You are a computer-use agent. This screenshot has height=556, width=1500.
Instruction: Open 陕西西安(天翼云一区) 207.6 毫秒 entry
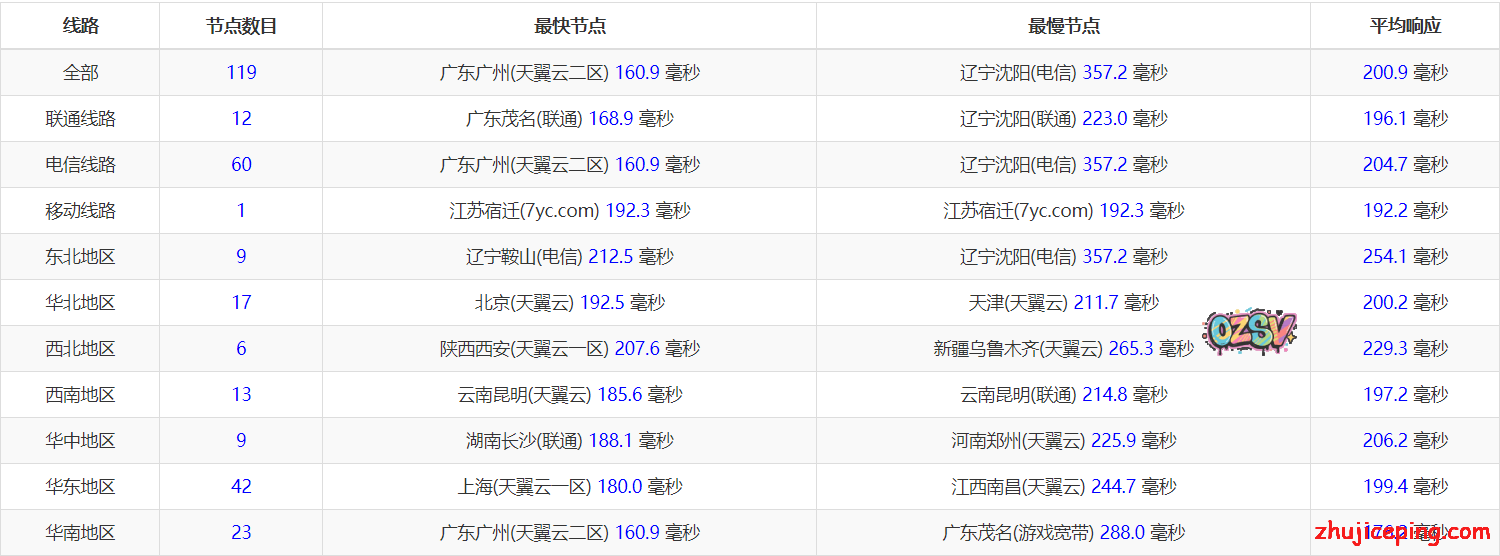[569, 348]
